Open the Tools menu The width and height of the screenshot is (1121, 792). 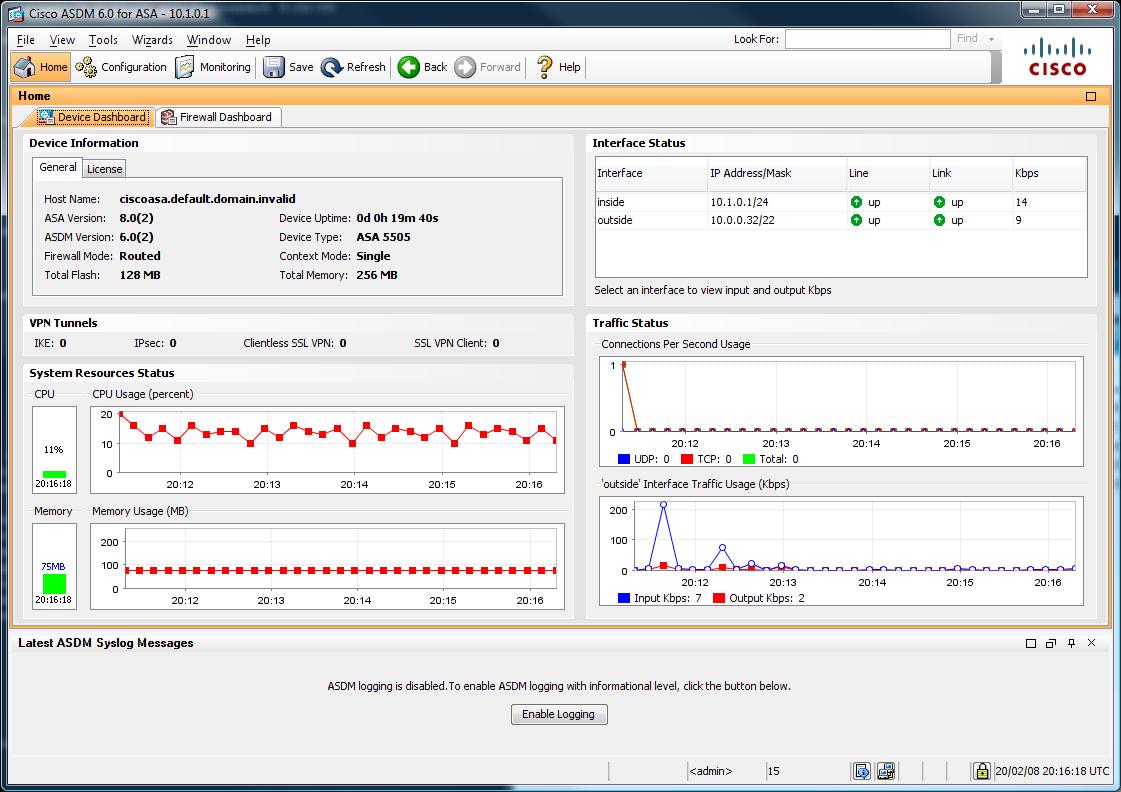(103, 40)
